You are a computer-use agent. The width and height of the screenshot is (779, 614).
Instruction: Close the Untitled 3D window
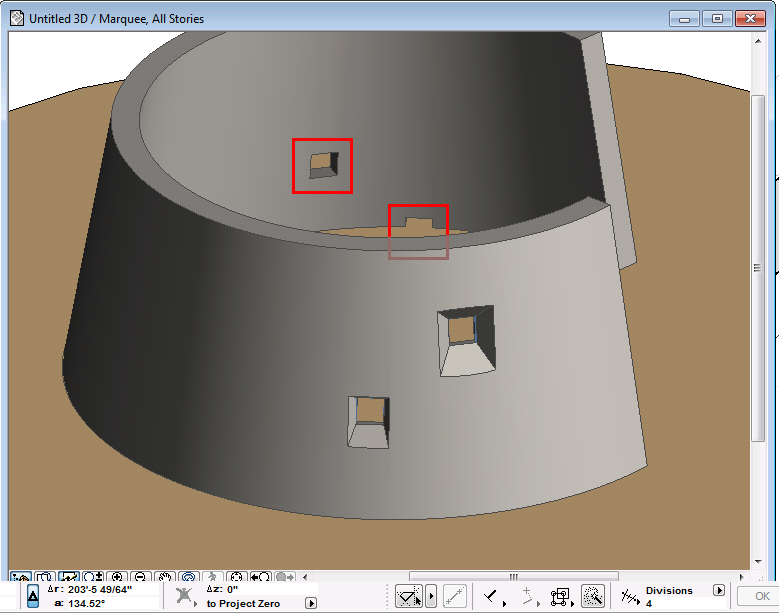[x=751, y=19]
